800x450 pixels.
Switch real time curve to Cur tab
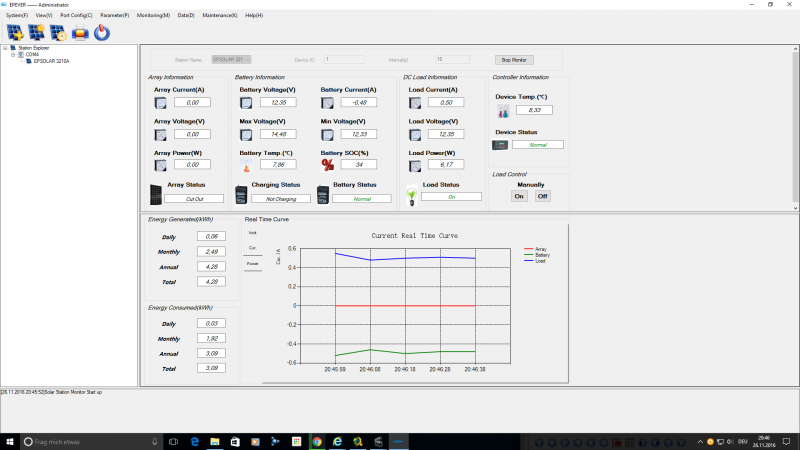coord(253,248)
